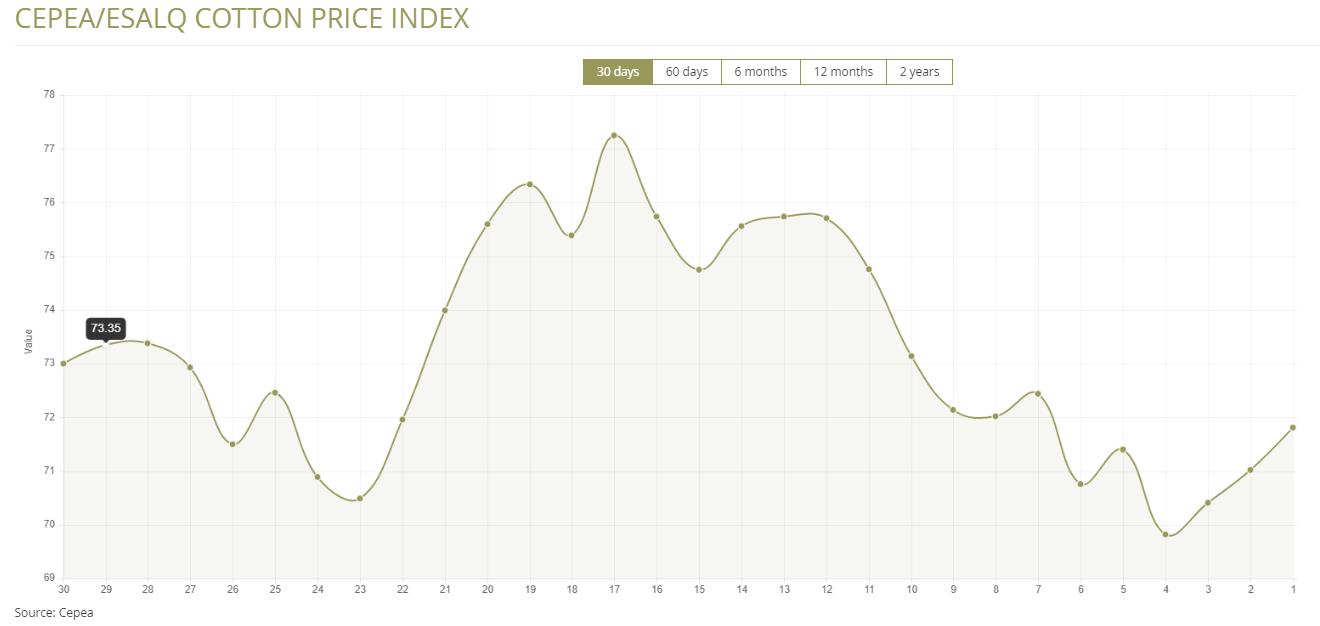
Task: Select the 30 days range tab
Action: click(617, 72)
